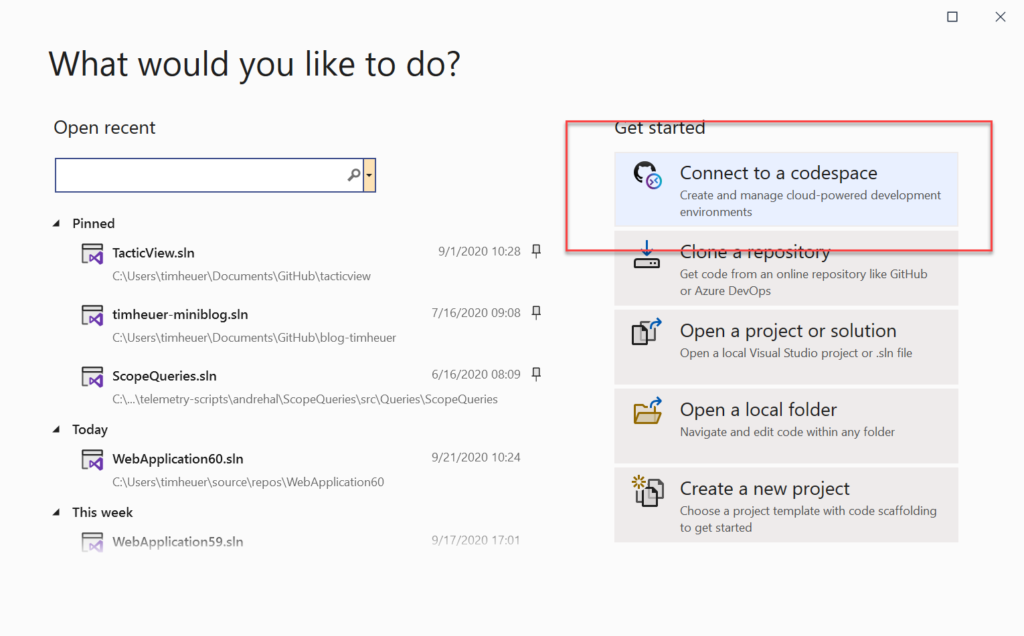Unpin TacticView.sln using its pin icon
Image resolution: width=1024 pixels, height=636 pixels.
tap(536, 251)
